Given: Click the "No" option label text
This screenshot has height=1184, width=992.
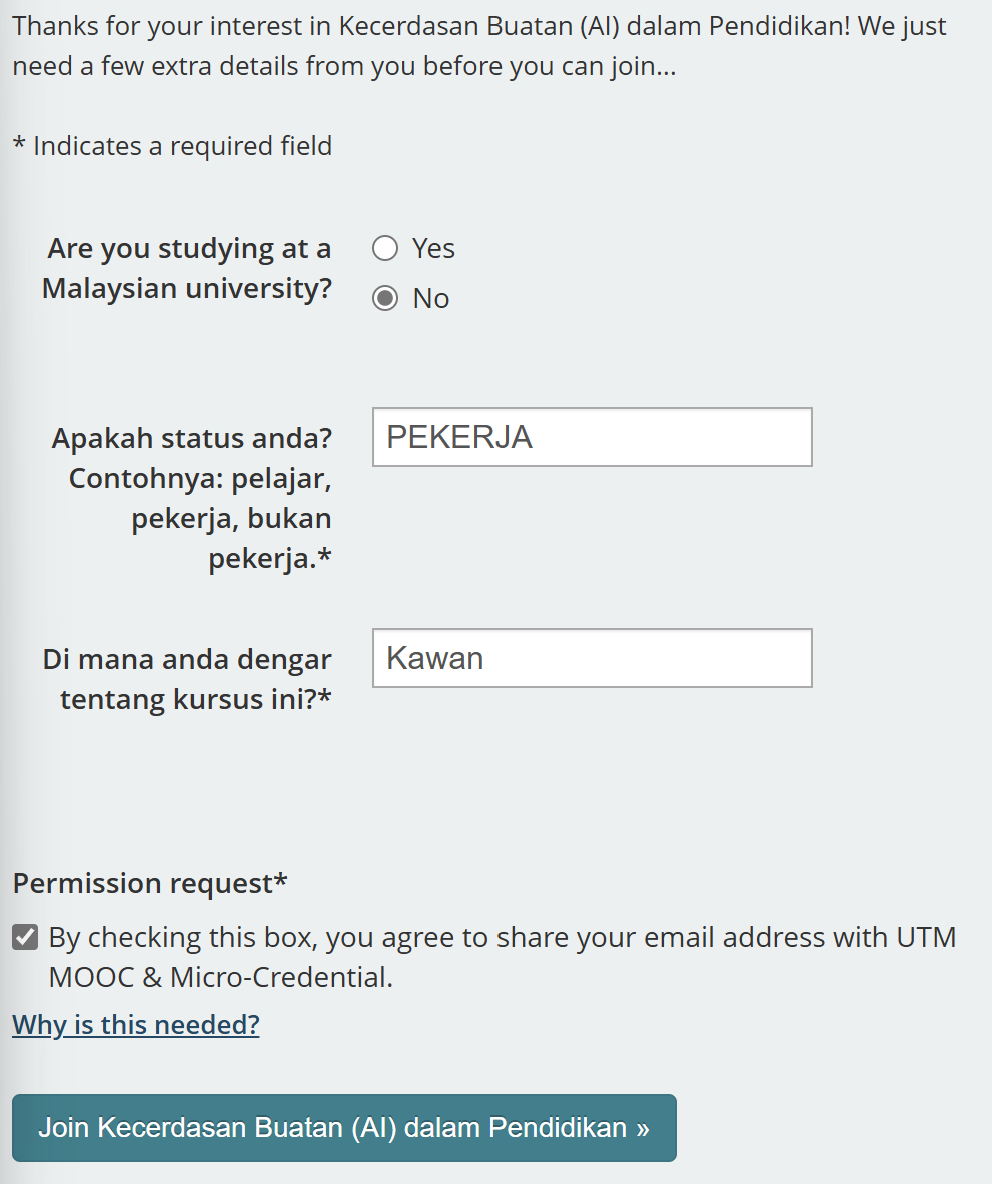Looking at the screenshot, I should 431,298.
